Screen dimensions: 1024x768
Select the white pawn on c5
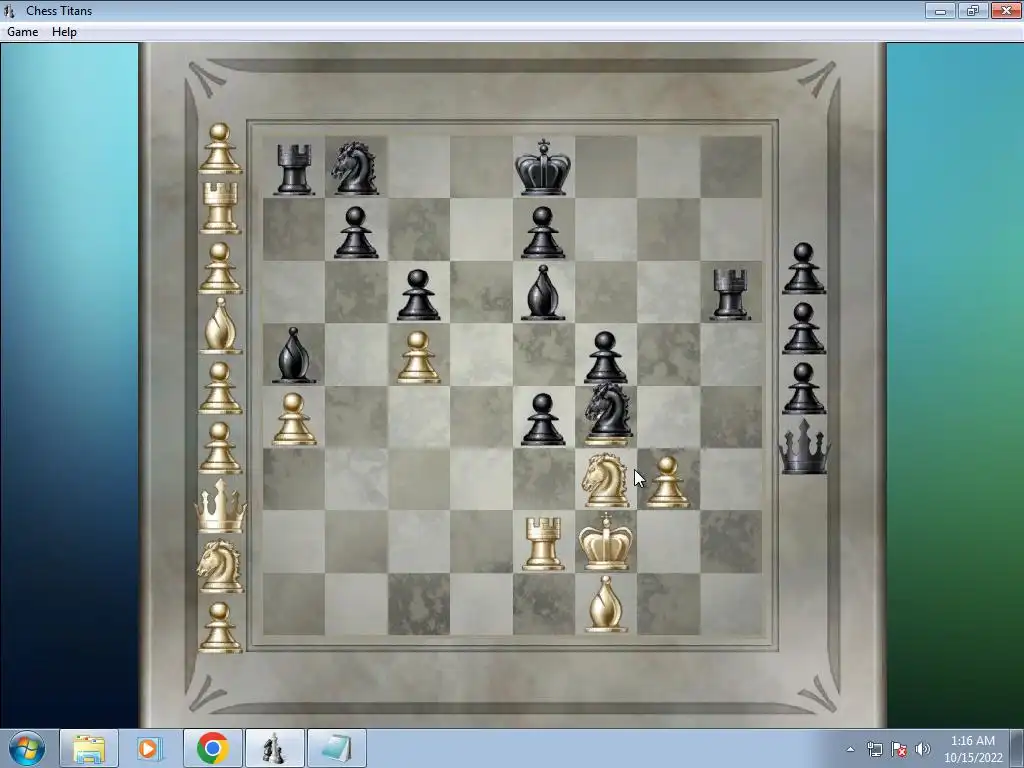pyautogui.click(x=418, y=357)
